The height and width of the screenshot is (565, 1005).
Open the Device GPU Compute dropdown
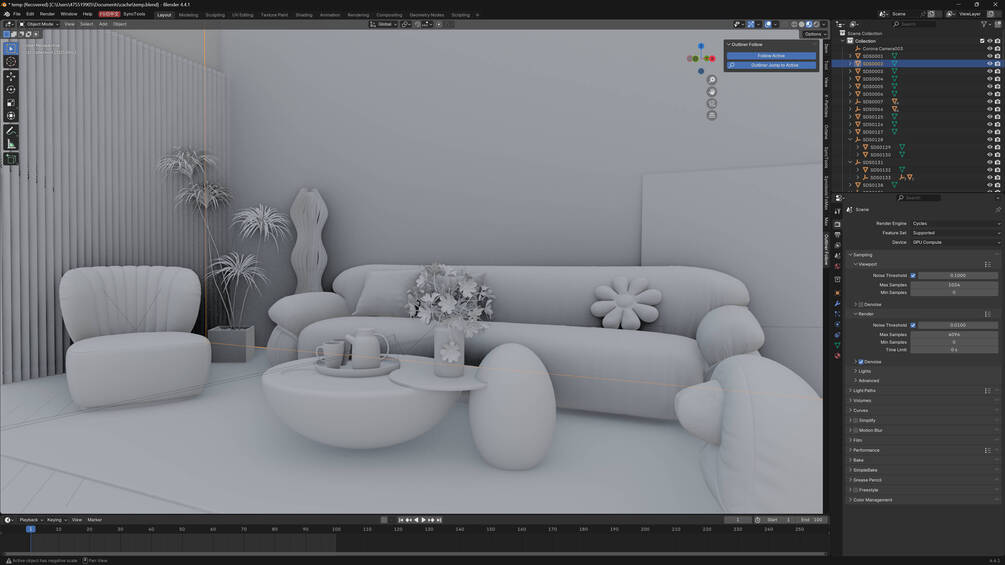(955, 243)
